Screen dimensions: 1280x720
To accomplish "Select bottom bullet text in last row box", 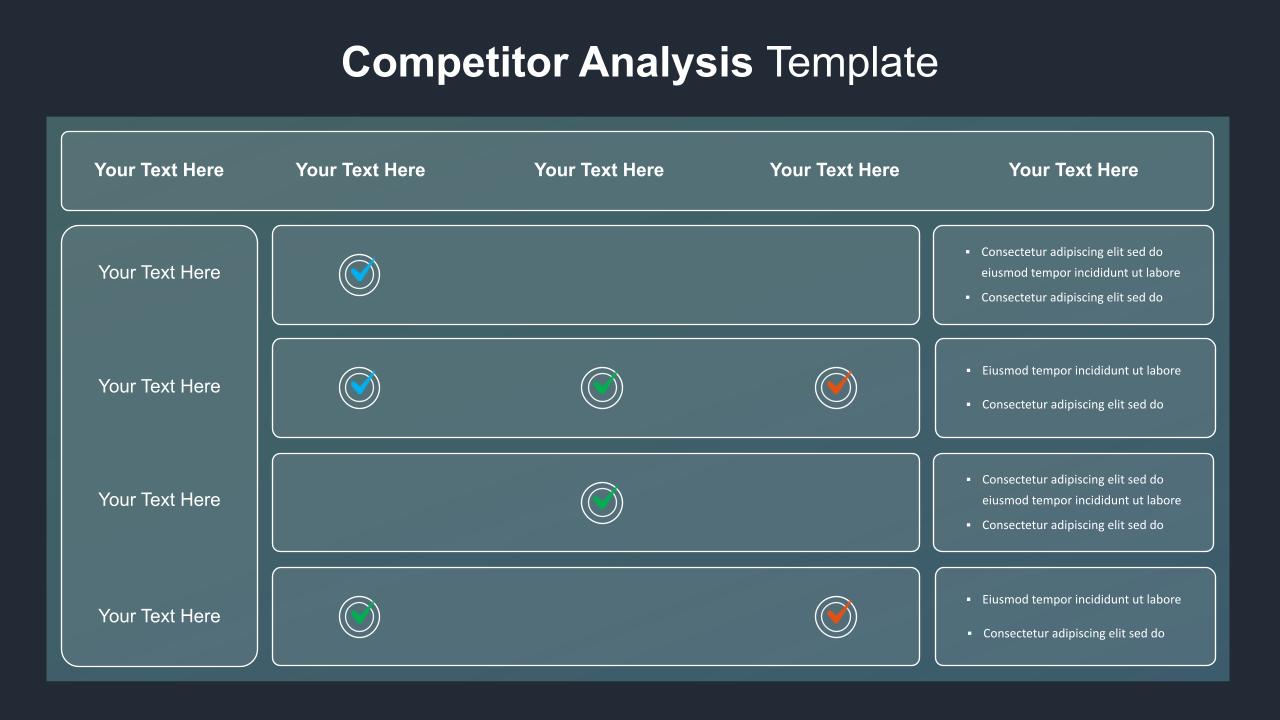I will [1073, 633].
